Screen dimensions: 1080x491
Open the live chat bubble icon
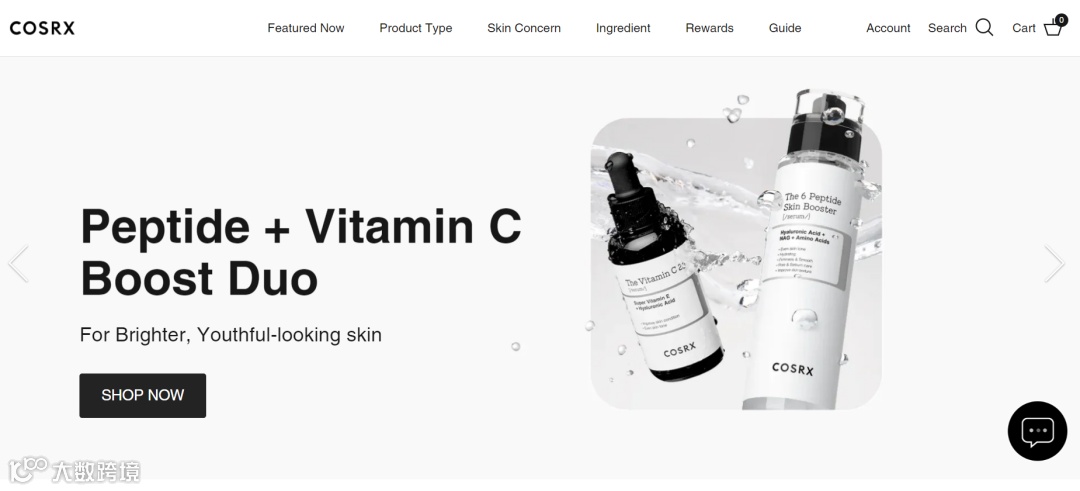[1037, 431]
